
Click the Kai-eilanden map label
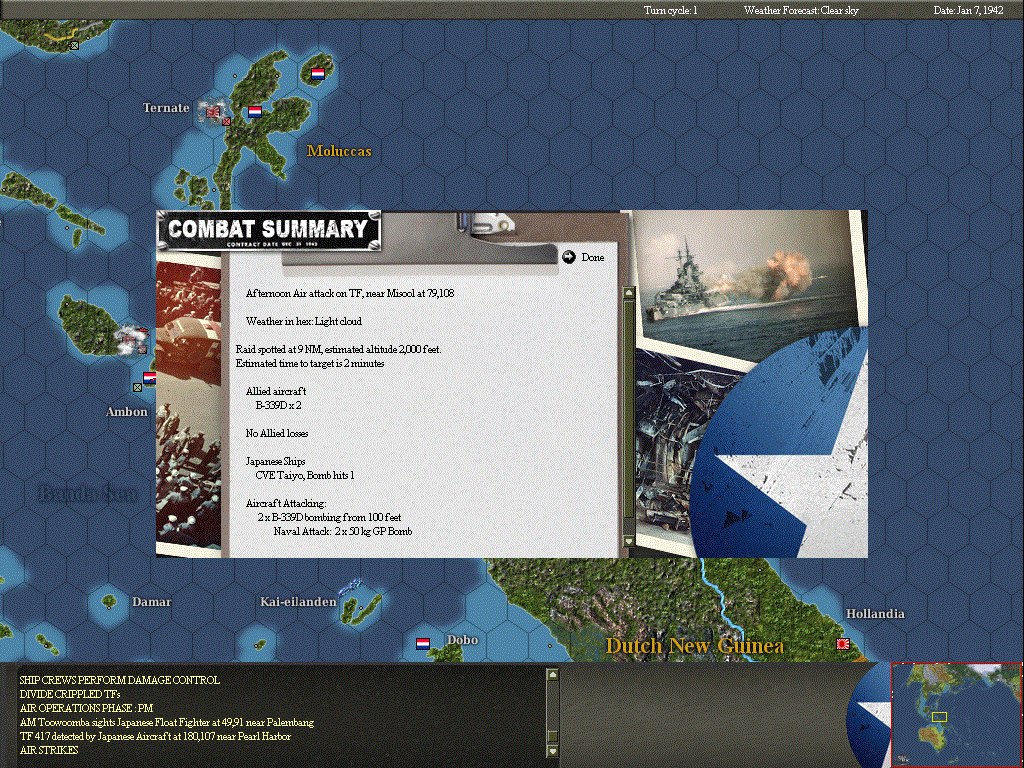[298, 601]
